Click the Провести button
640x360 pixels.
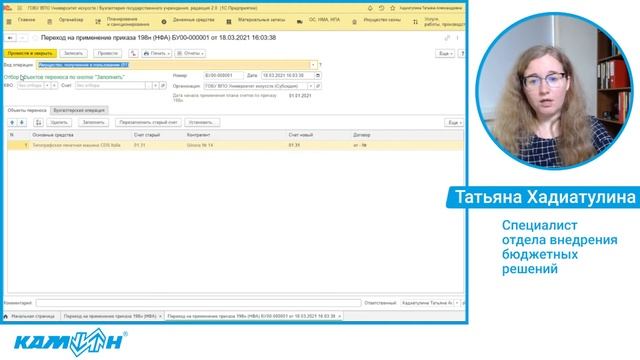tap(107, 53)
